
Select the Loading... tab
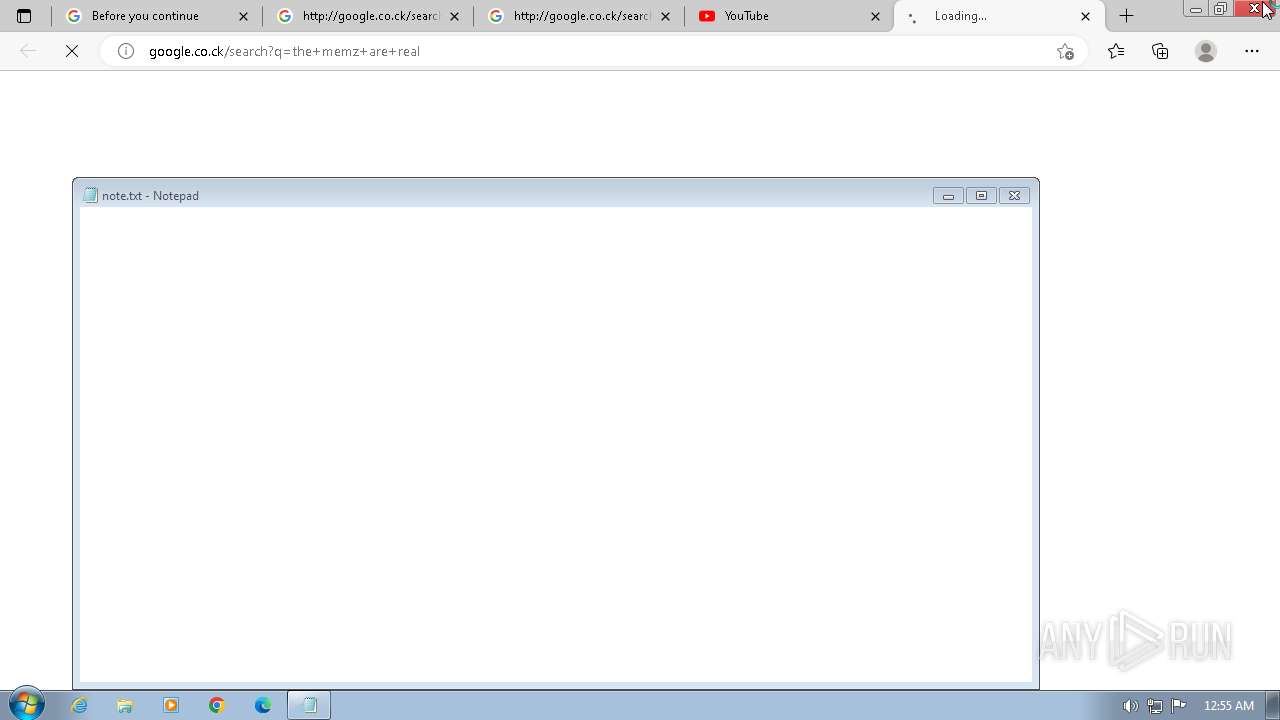[x=1000, y=16]
